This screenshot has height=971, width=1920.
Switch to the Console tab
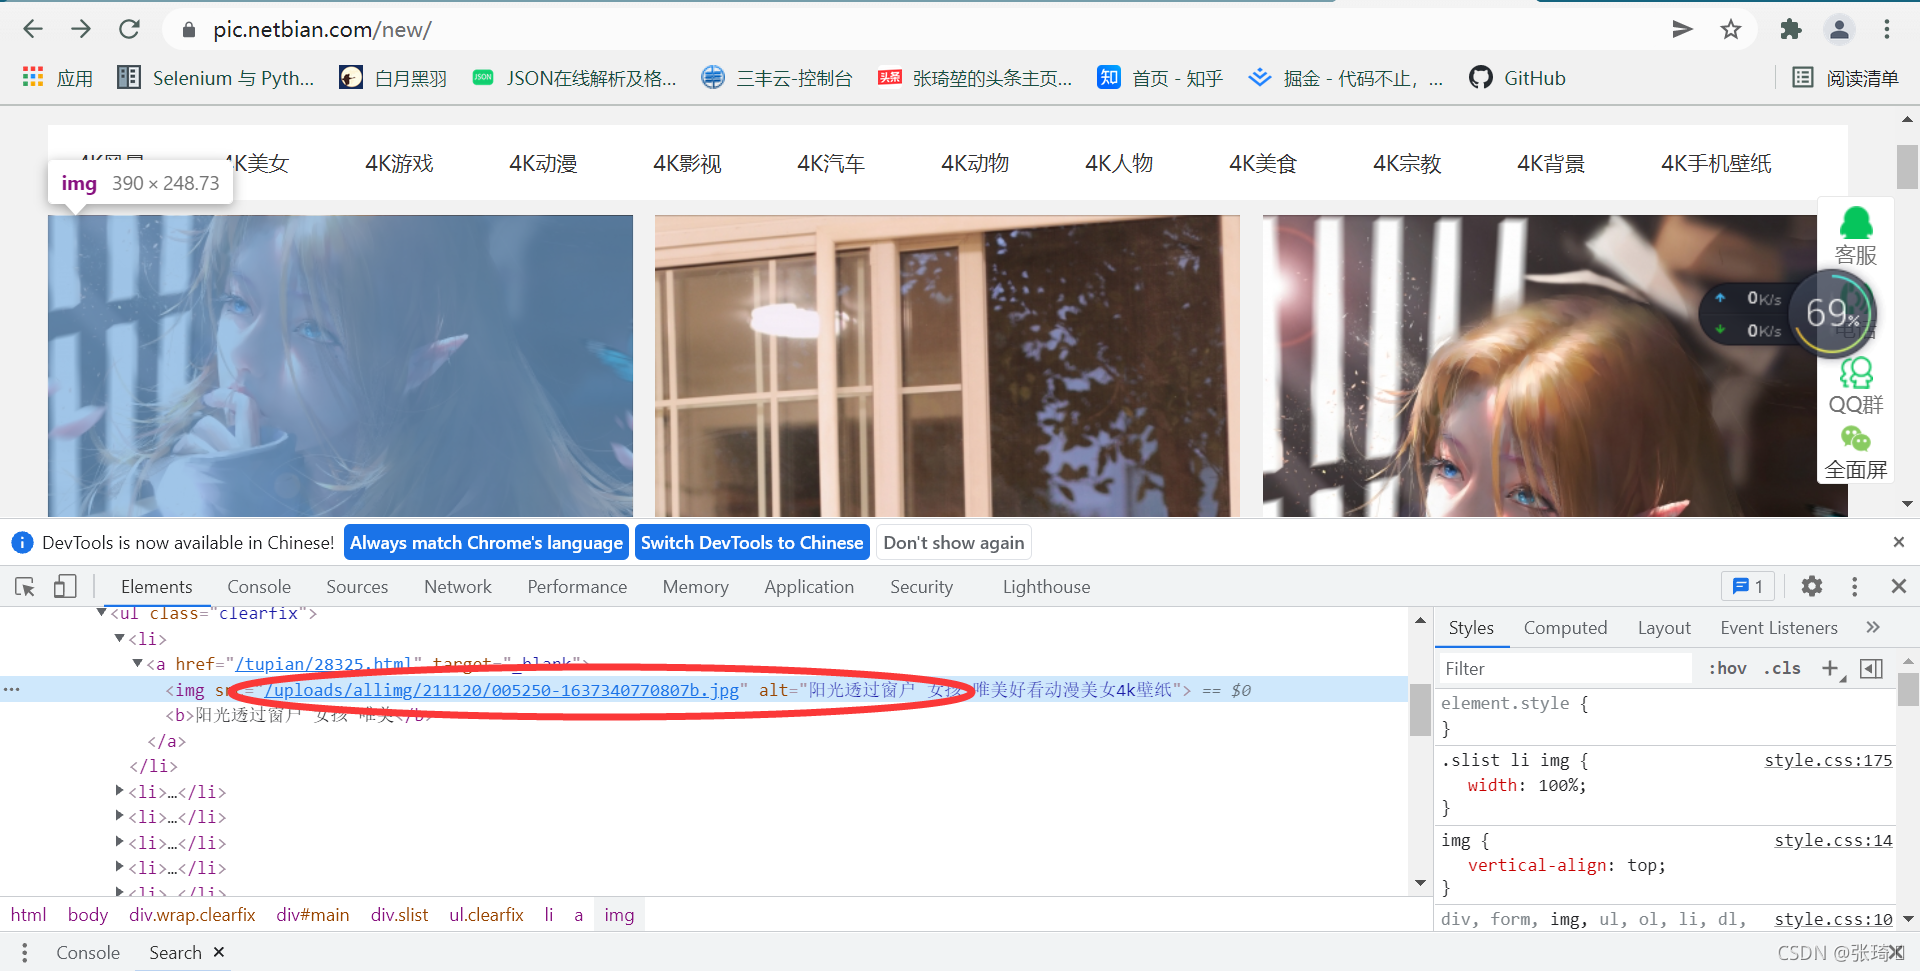click(259, 587)
